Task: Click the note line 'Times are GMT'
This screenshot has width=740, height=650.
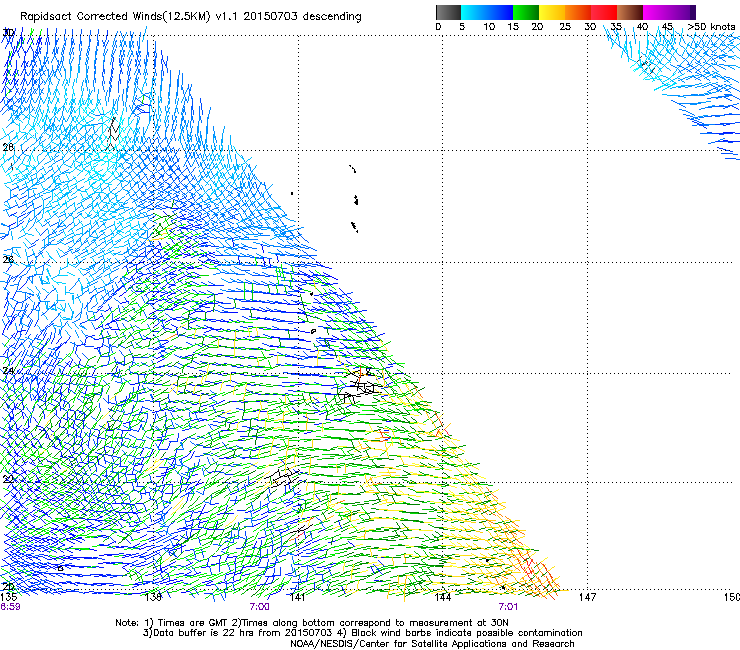Action: [x=311, y=623]
